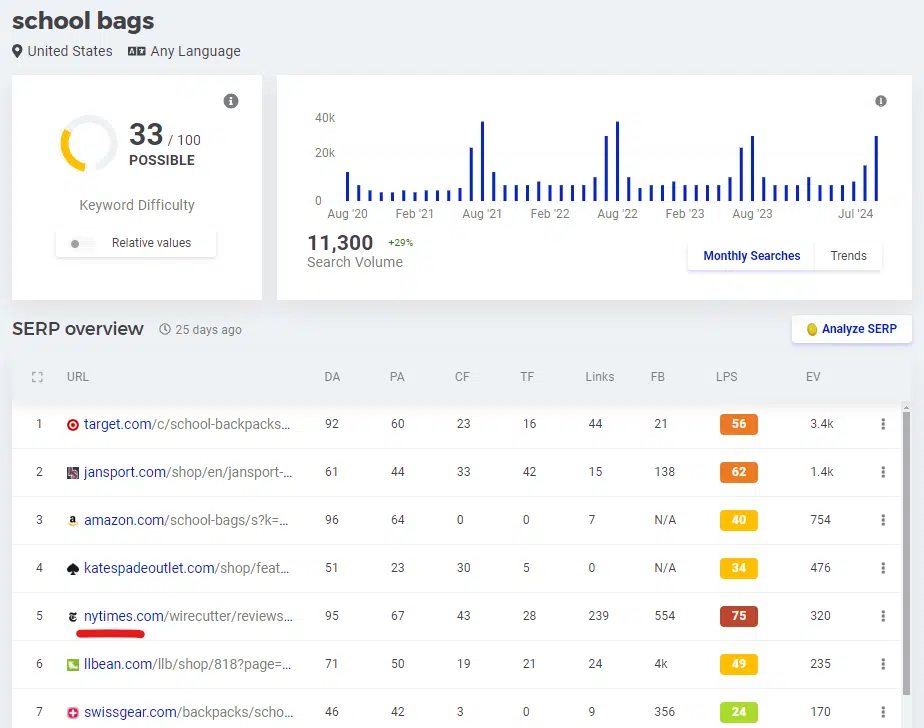Click the clock icon beside 25 days ago

[x=165, y=330]
